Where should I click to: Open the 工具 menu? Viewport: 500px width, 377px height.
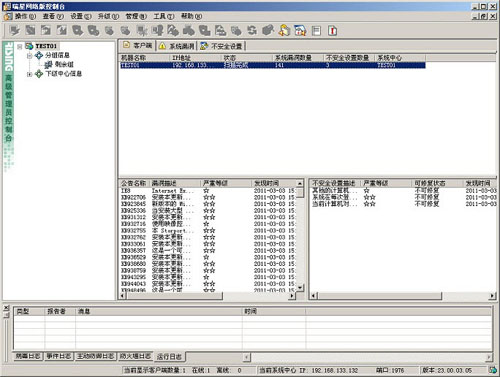(x=163, y=16)
